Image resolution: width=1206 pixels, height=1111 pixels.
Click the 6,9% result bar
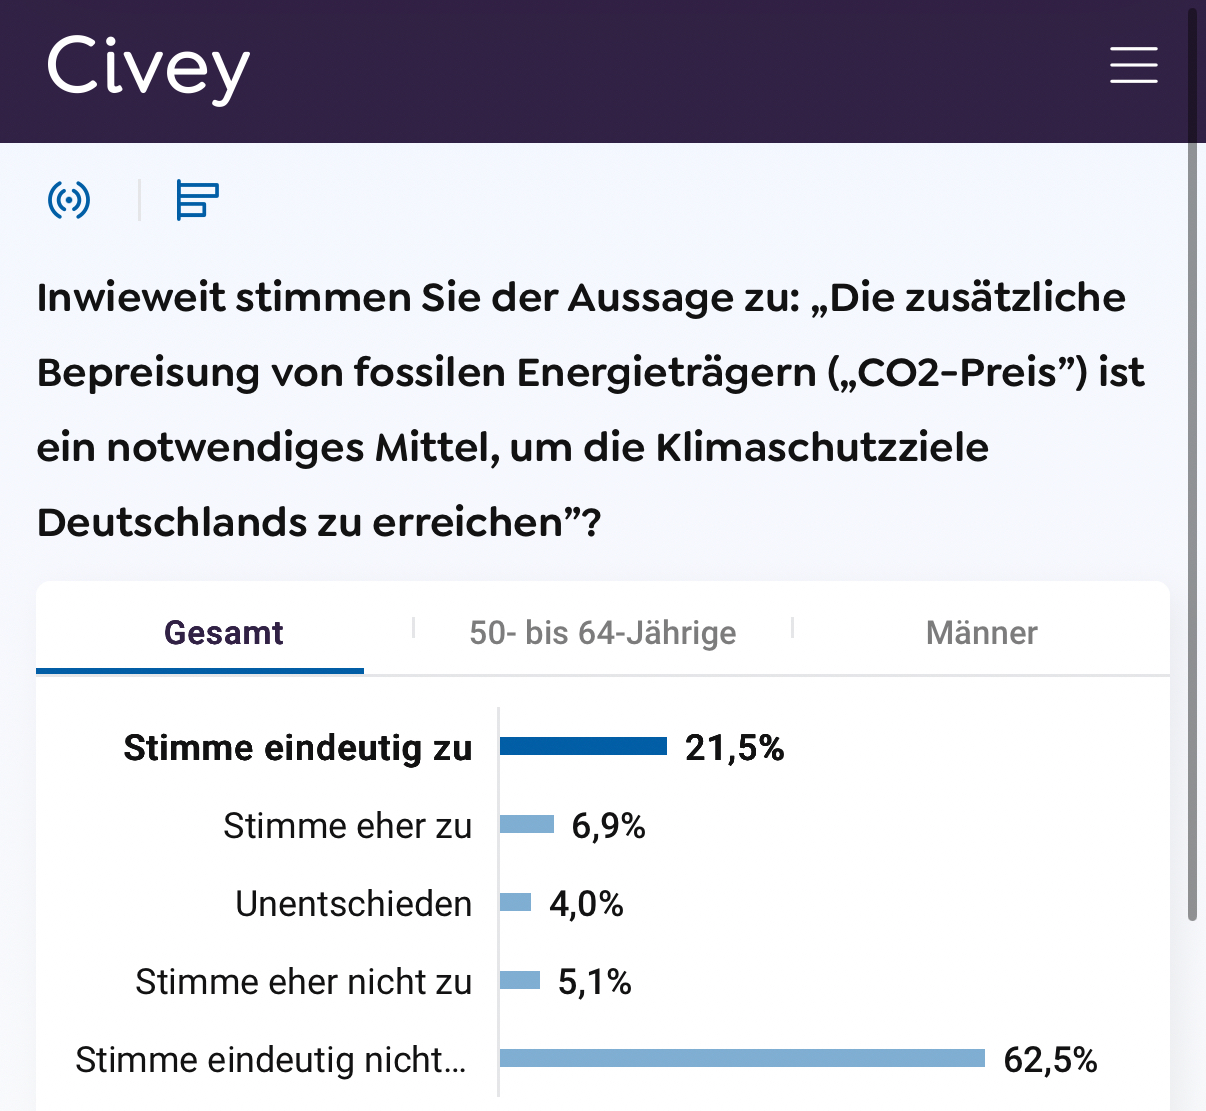pos(527,824)
